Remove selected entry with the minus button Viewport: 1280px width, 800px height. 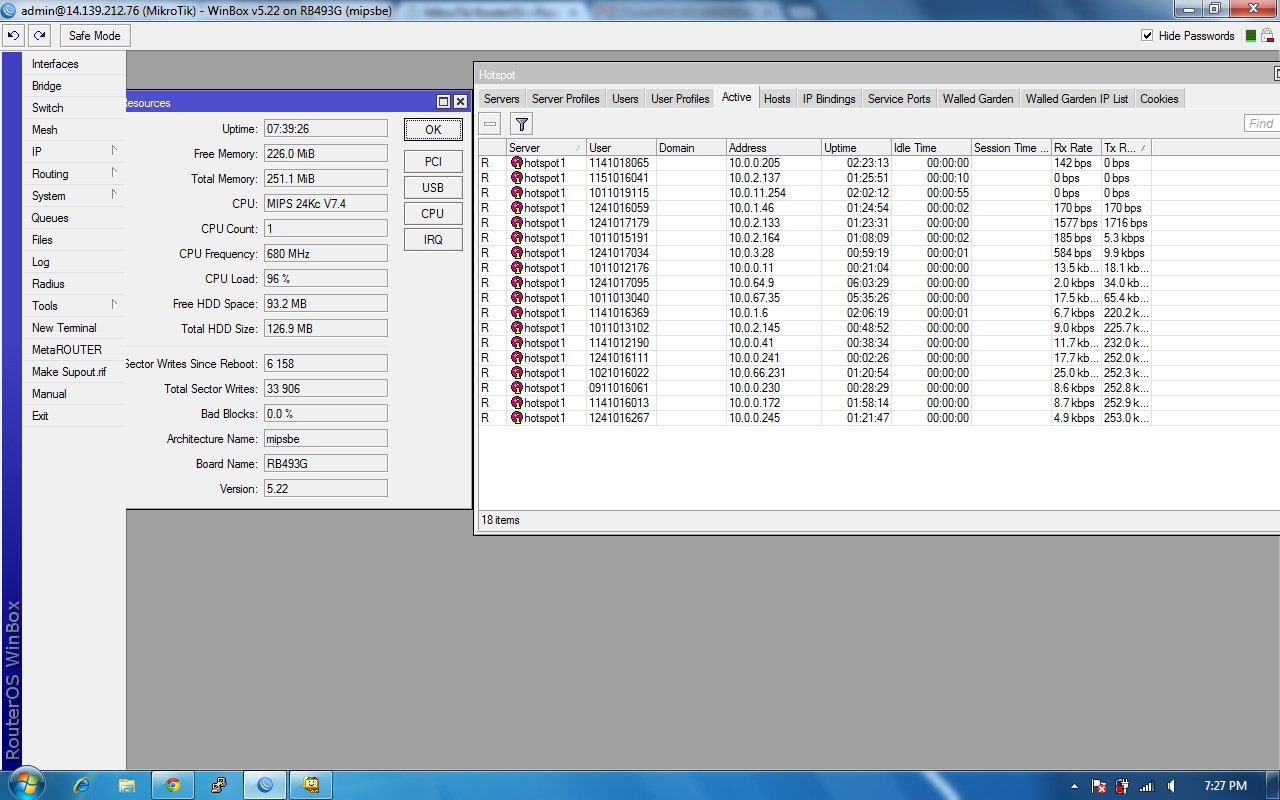pyautogui.click(x=490, y=124)
